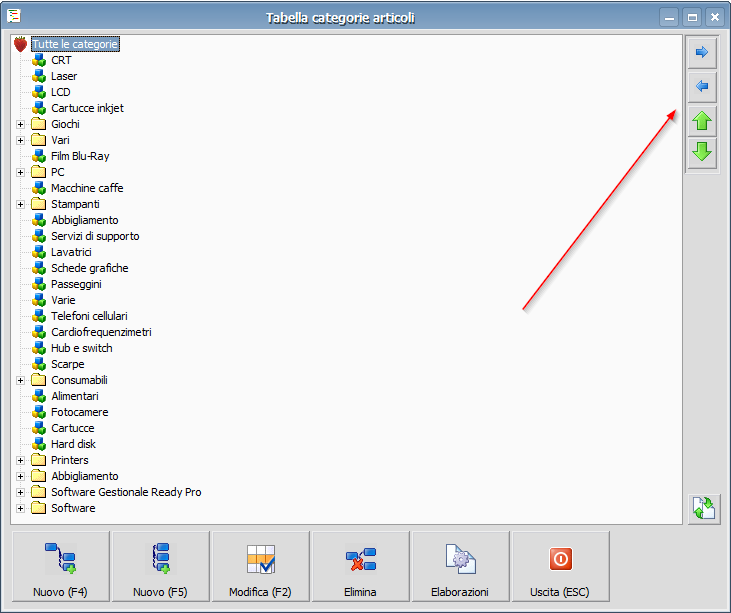
Task: Select the Alimentari category
Action: [75, 396]
